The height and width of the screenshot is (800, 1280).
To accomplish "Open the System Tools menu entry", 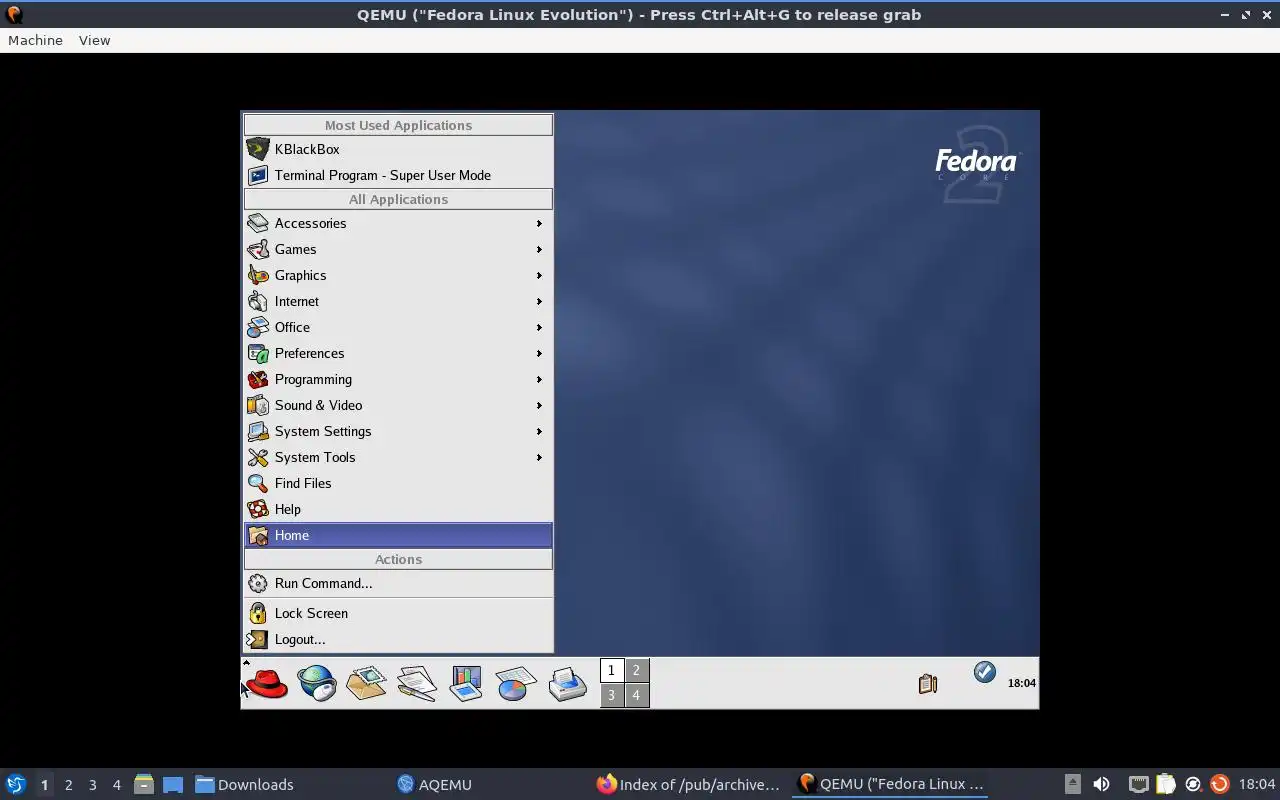I will tap(398, 457).
